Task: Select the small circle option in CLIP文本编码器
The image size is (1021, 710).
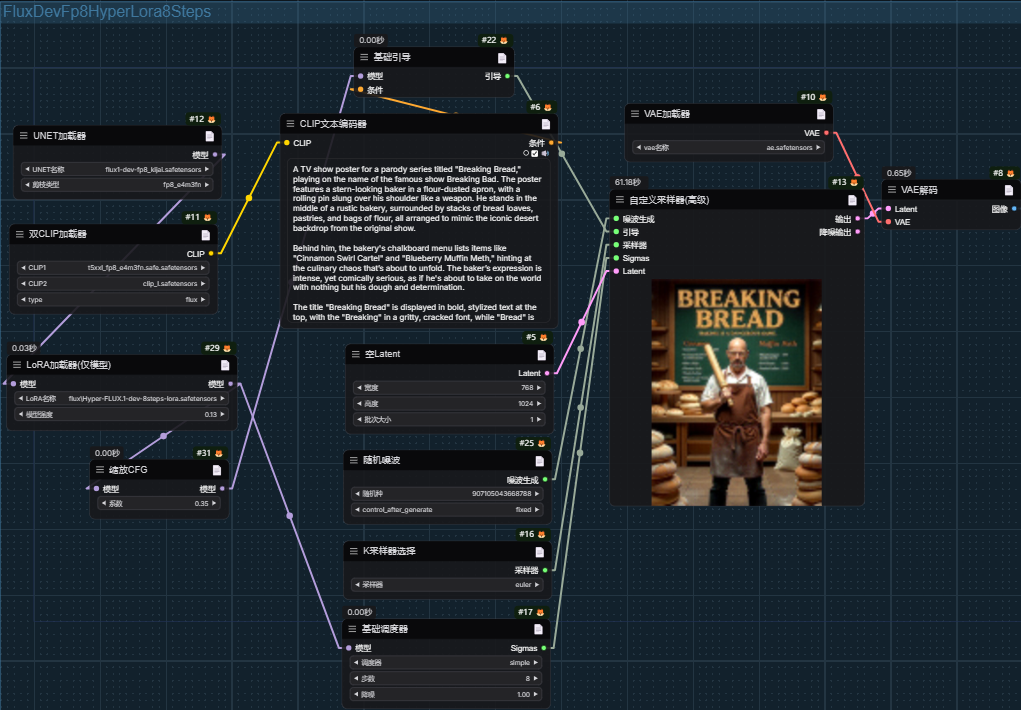Action: tap(526, 154)
